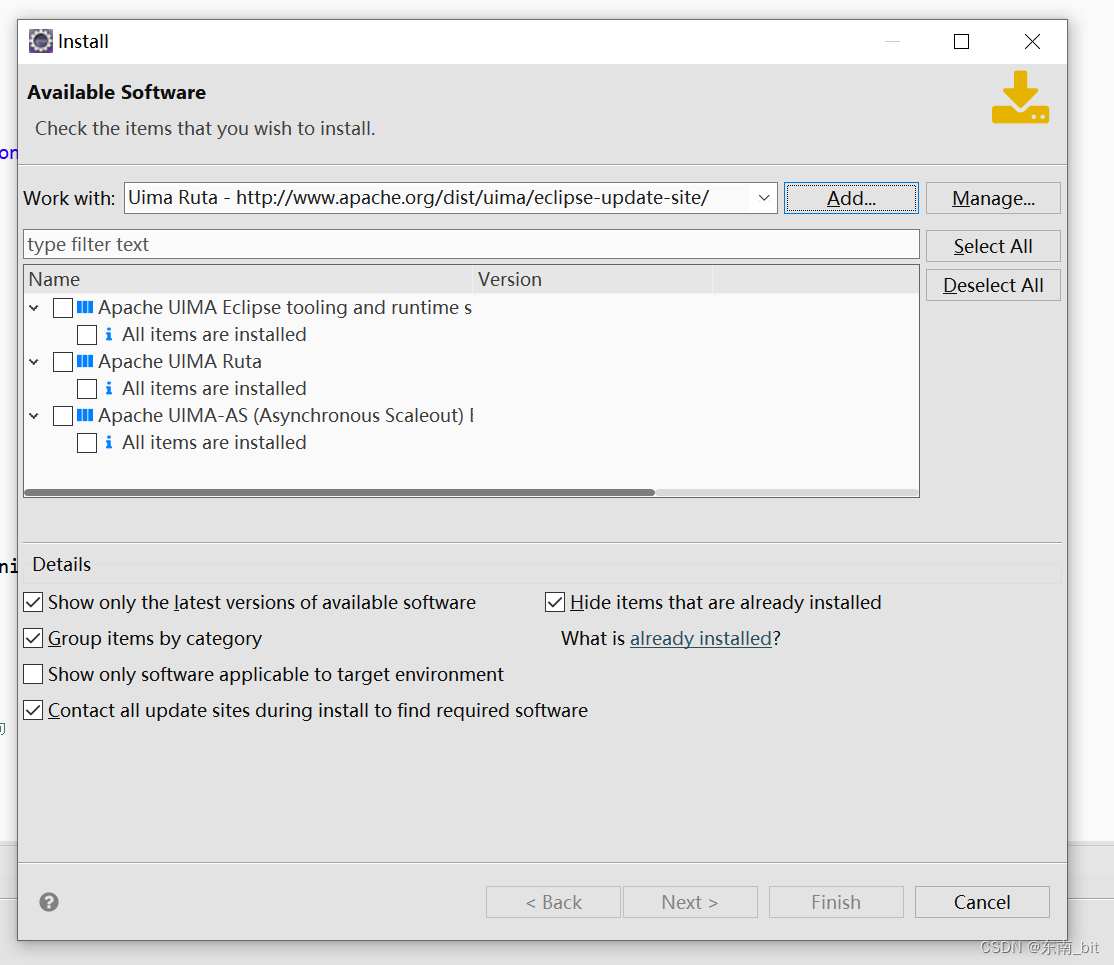This screenshot has height=965, width=1114.
Task: Collapse Apache UIMA Eclipse tooling category
Action: point(34,308)
